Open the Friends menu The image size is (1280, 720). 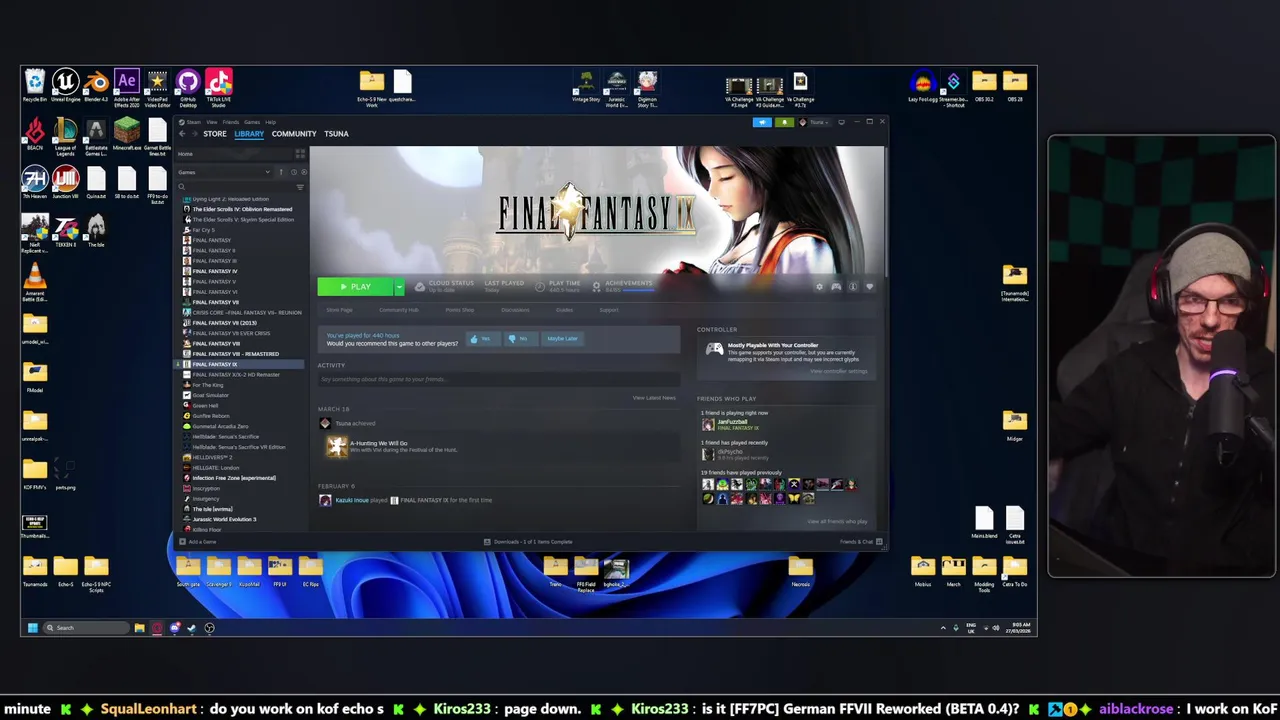[x=231, y=122]
